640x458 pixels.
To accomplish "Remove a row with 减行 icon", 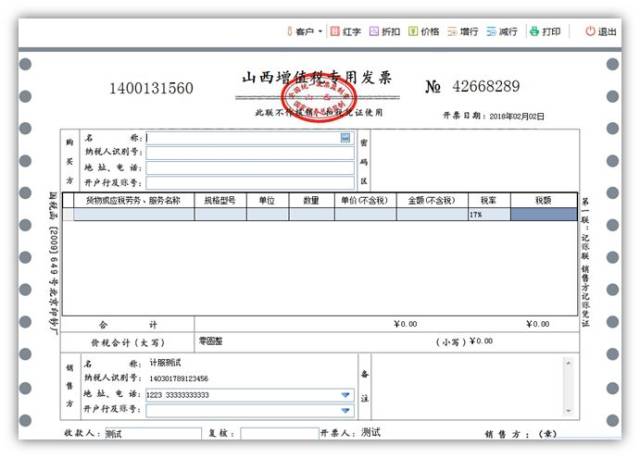I will (x=502, y=32).
